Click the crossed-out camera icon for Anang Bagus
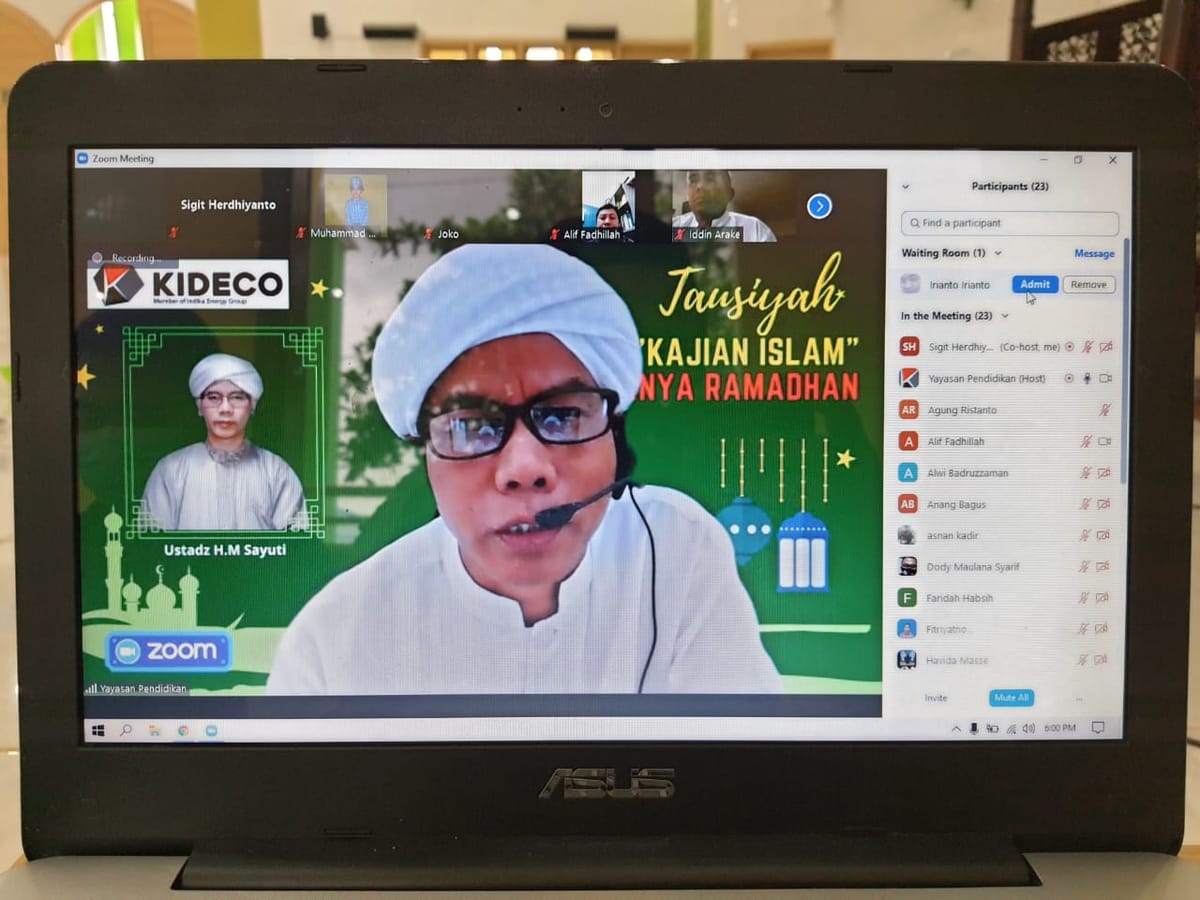 pos(1103,505)
